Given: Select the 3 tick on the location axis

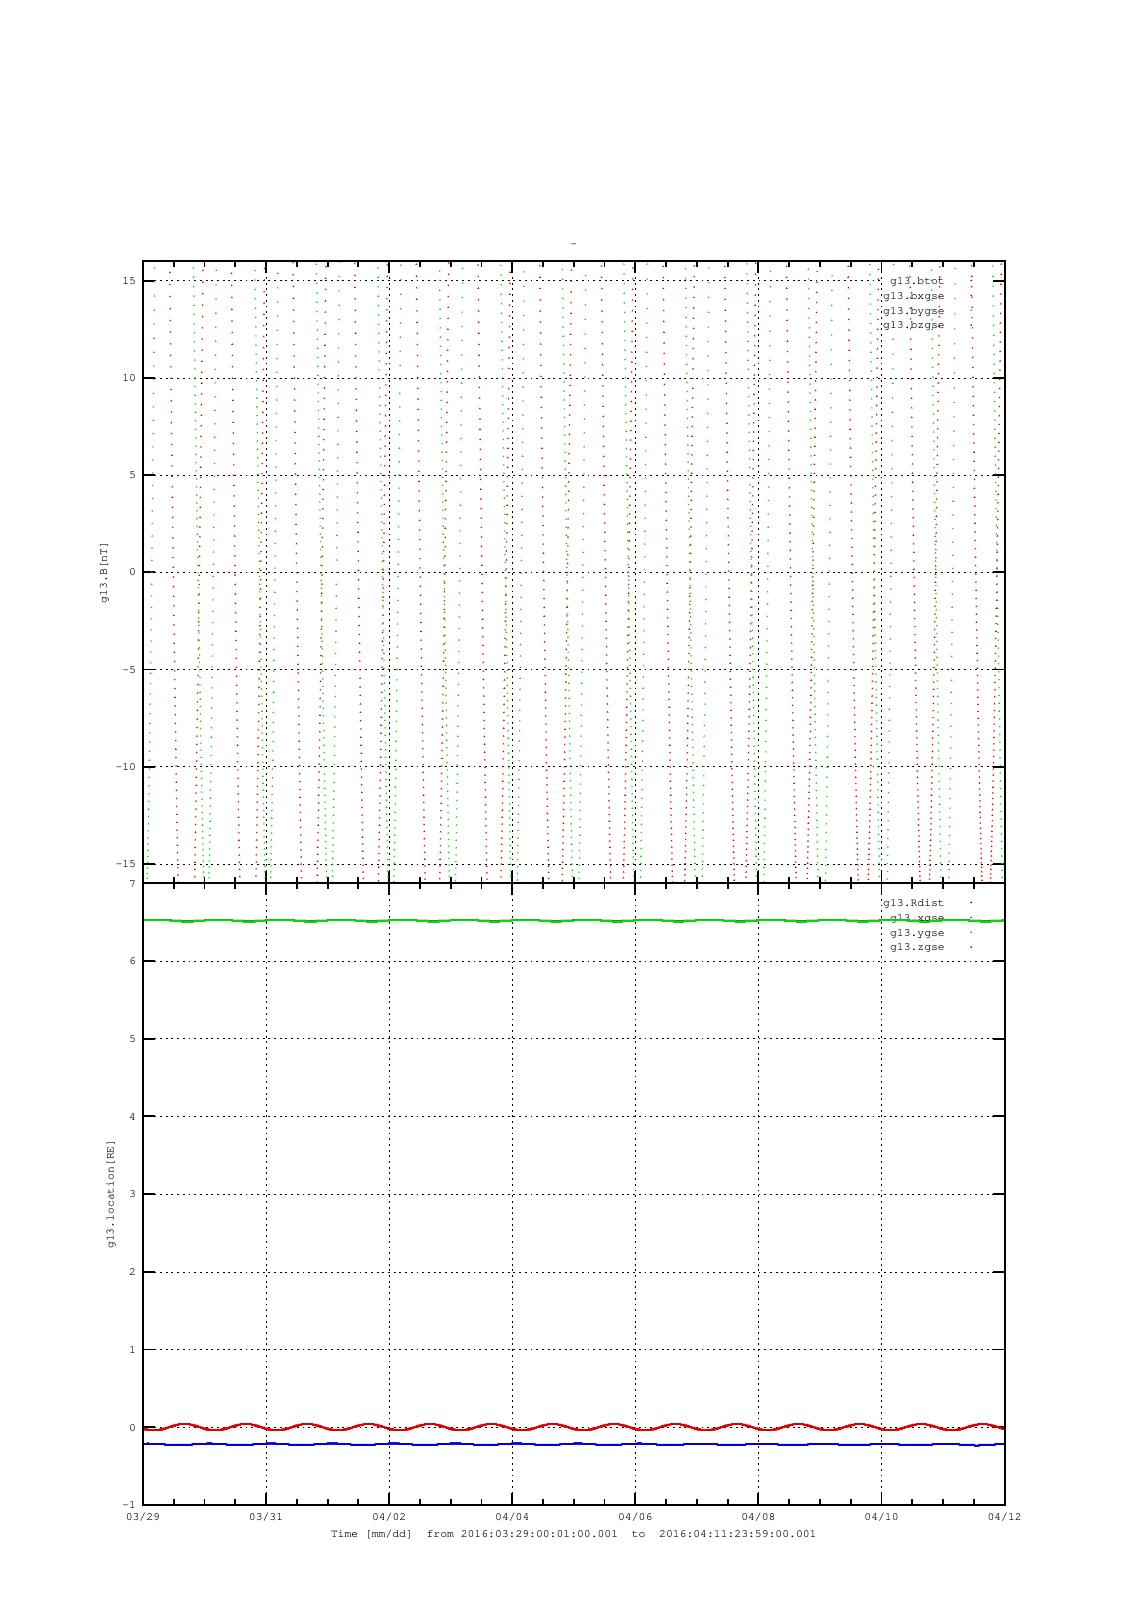Looking at the screenshot, I should [x=132, y=1194].
